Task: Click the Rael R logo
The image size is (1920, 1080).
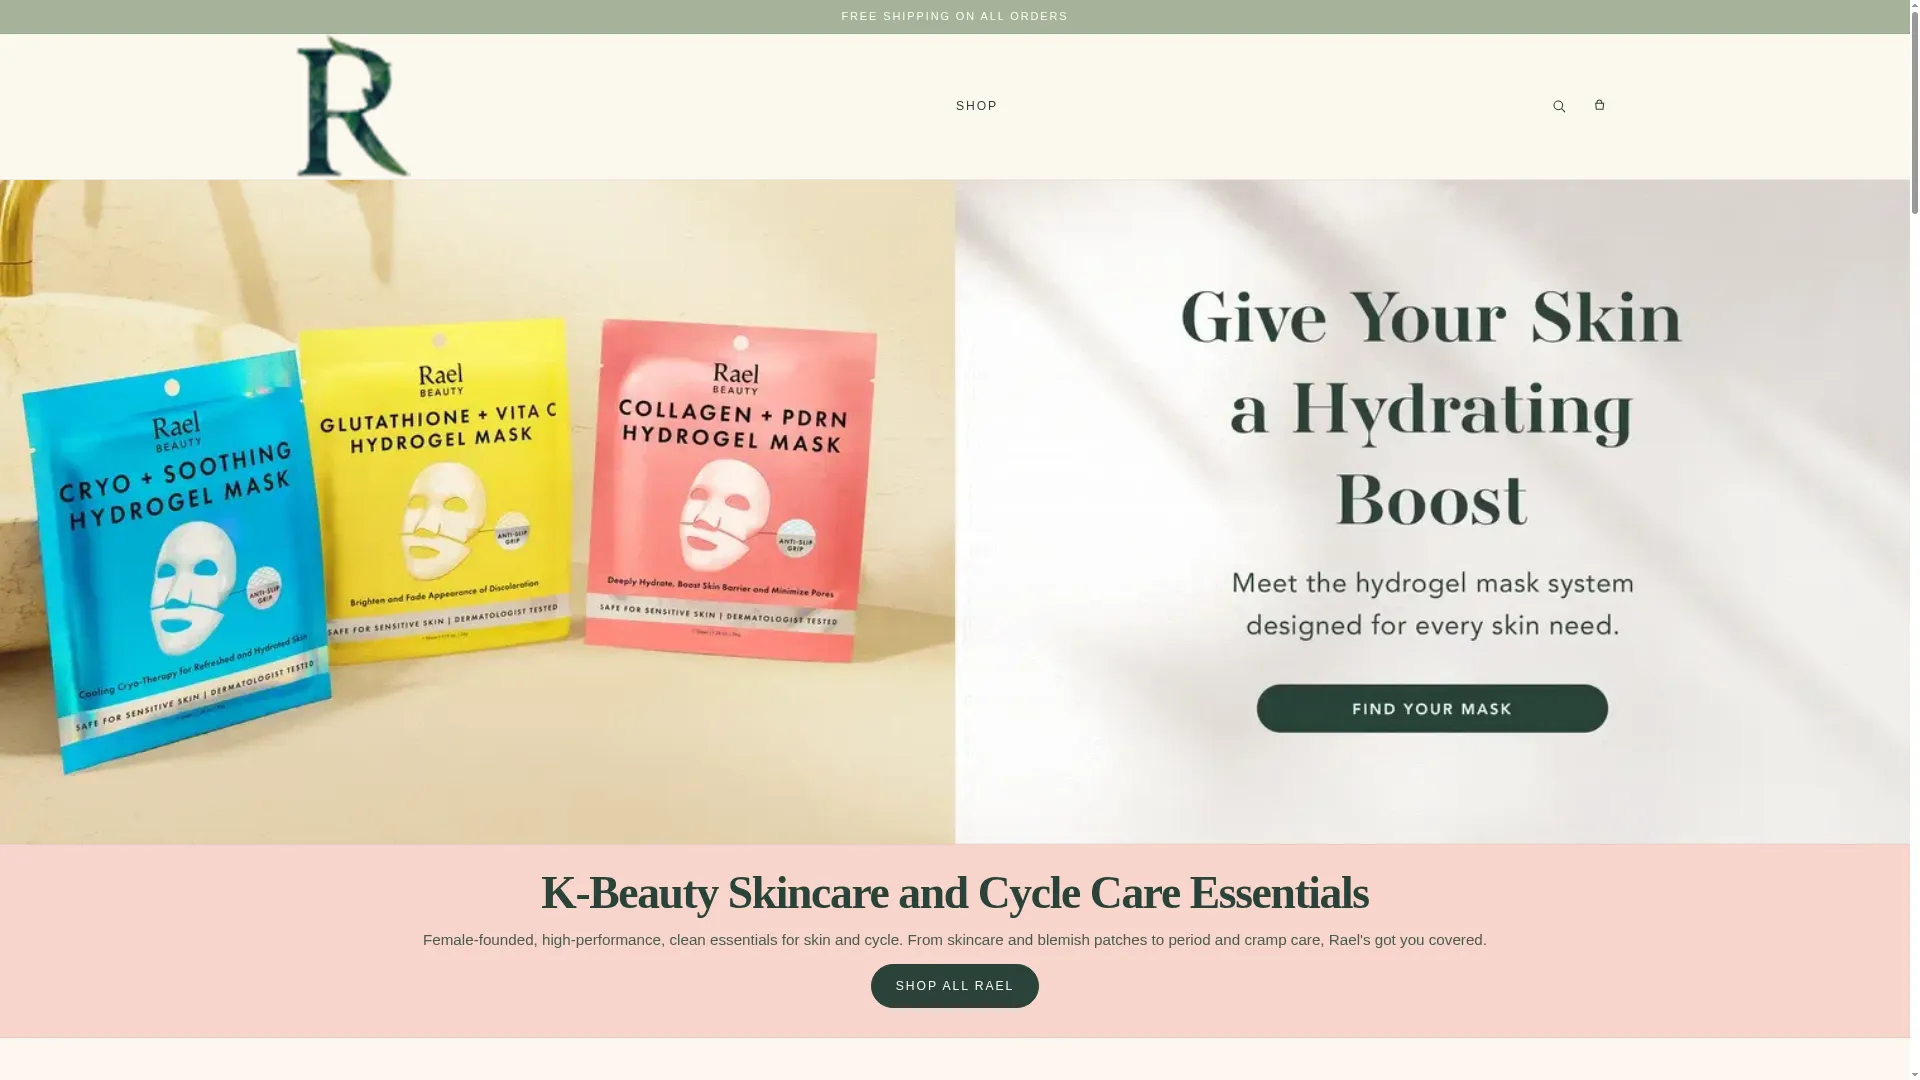Action: coord(353,107)
